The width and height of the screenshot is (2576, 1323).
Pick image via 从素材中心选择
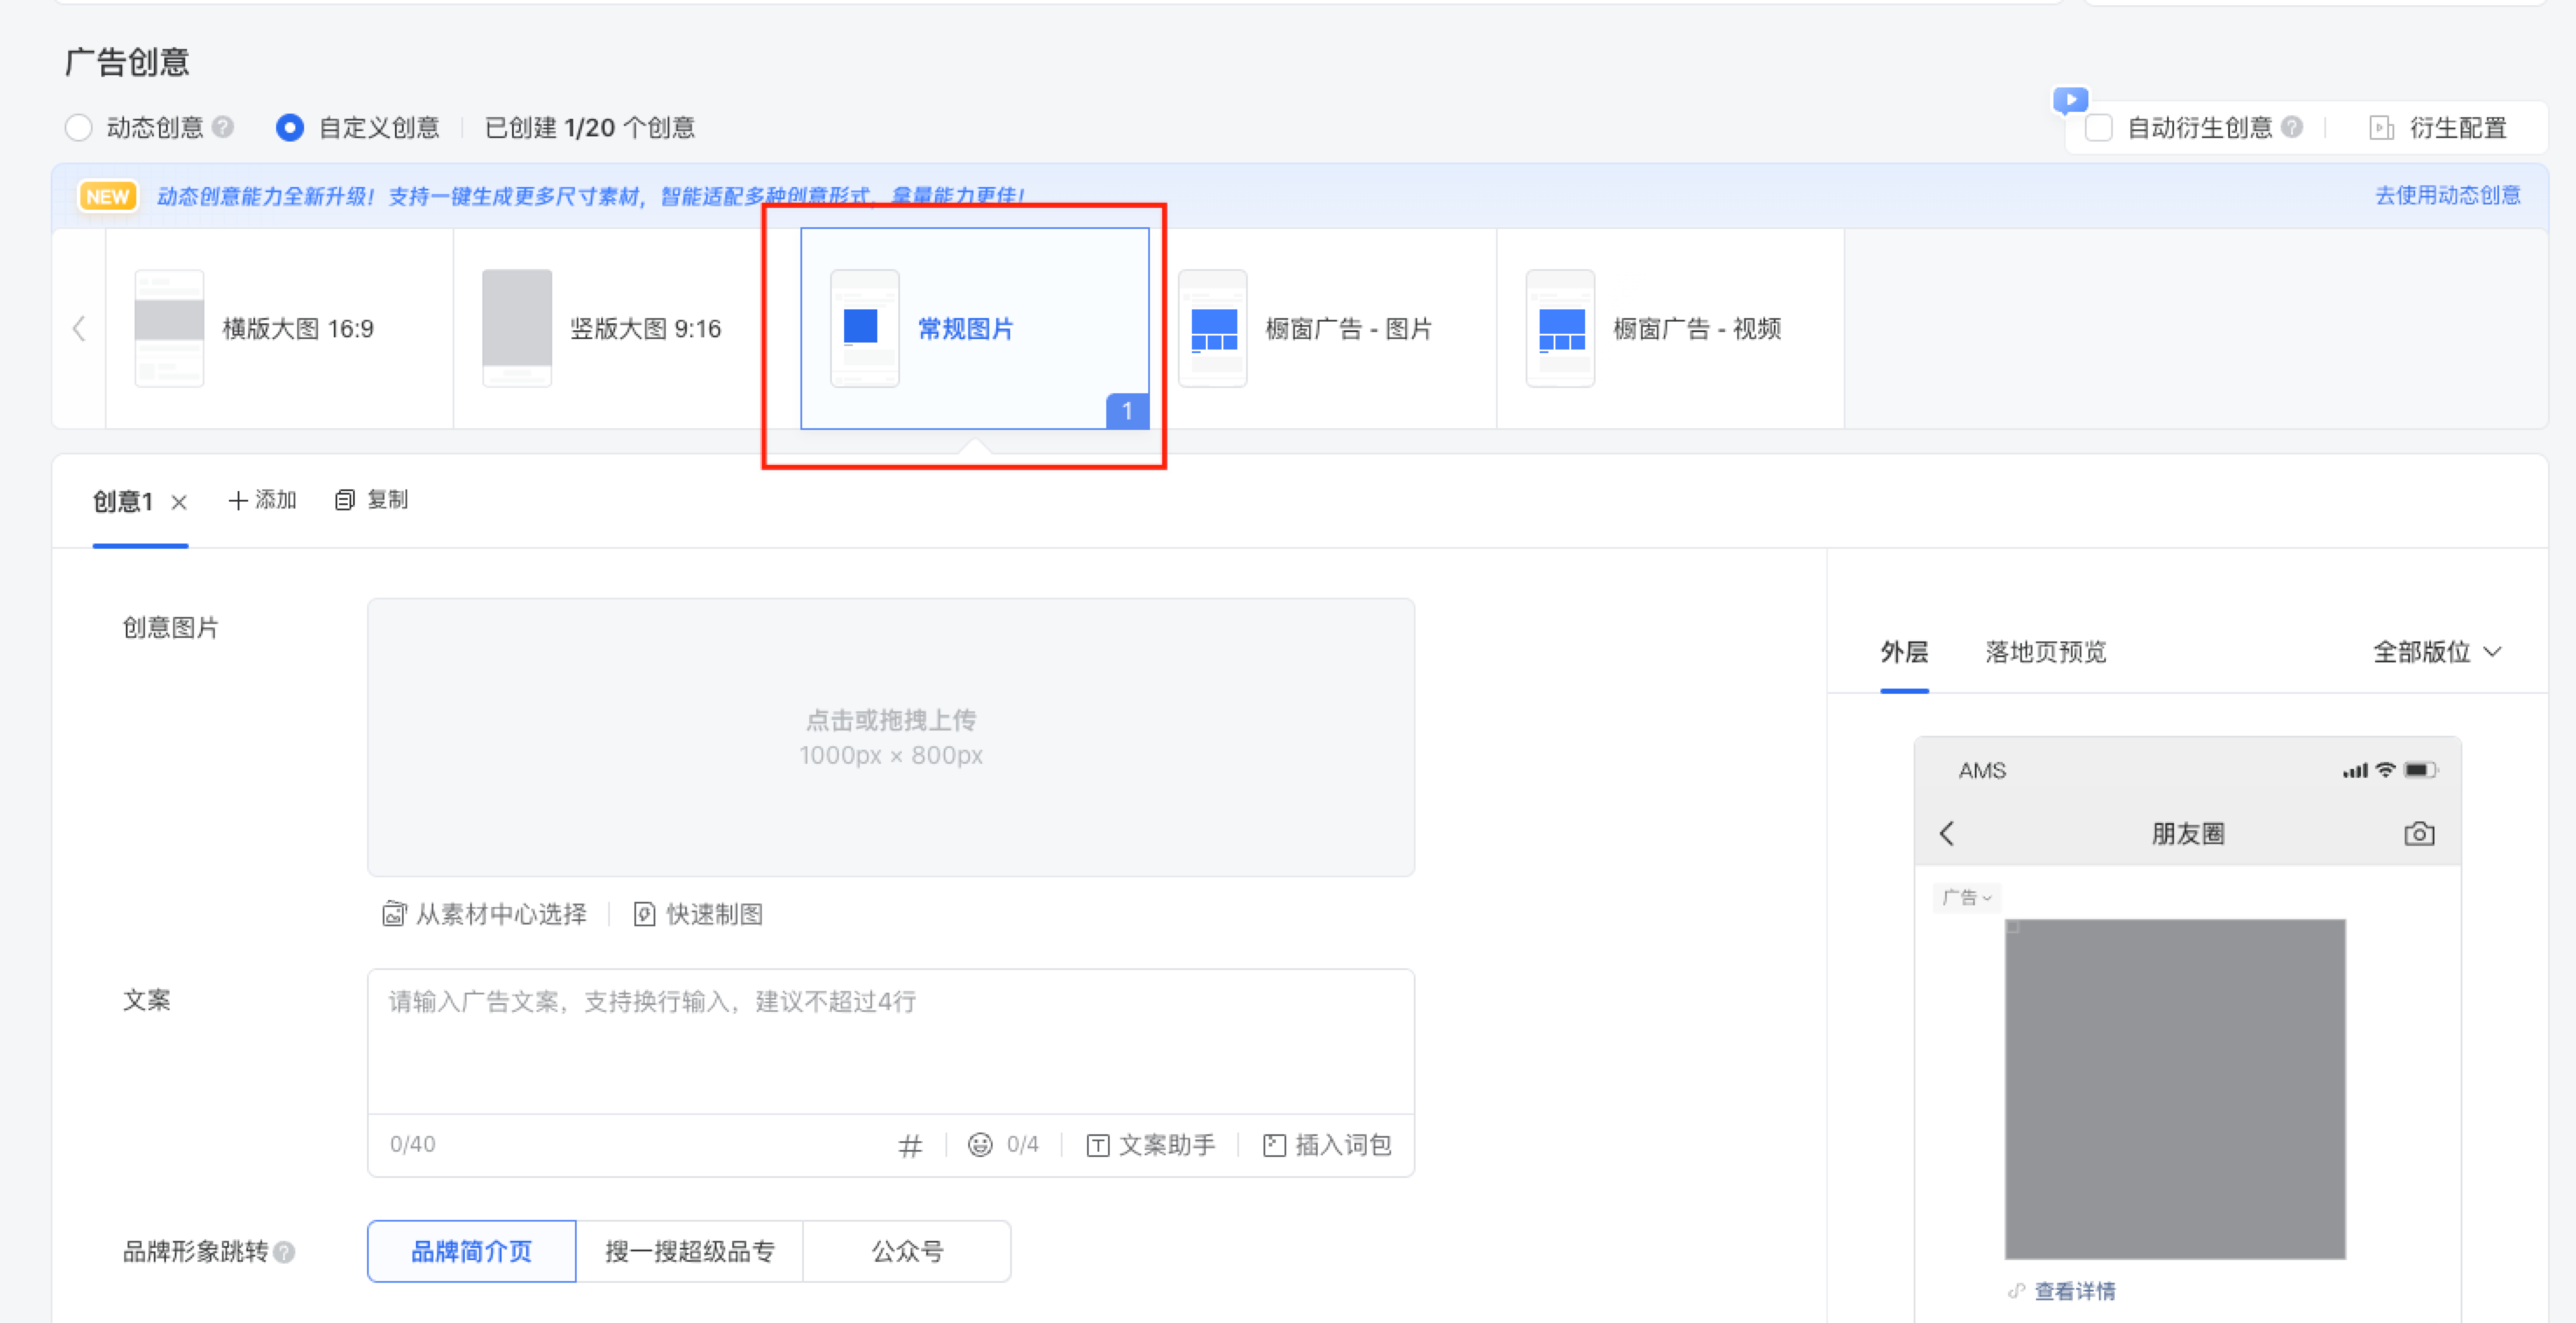[485, 914]
